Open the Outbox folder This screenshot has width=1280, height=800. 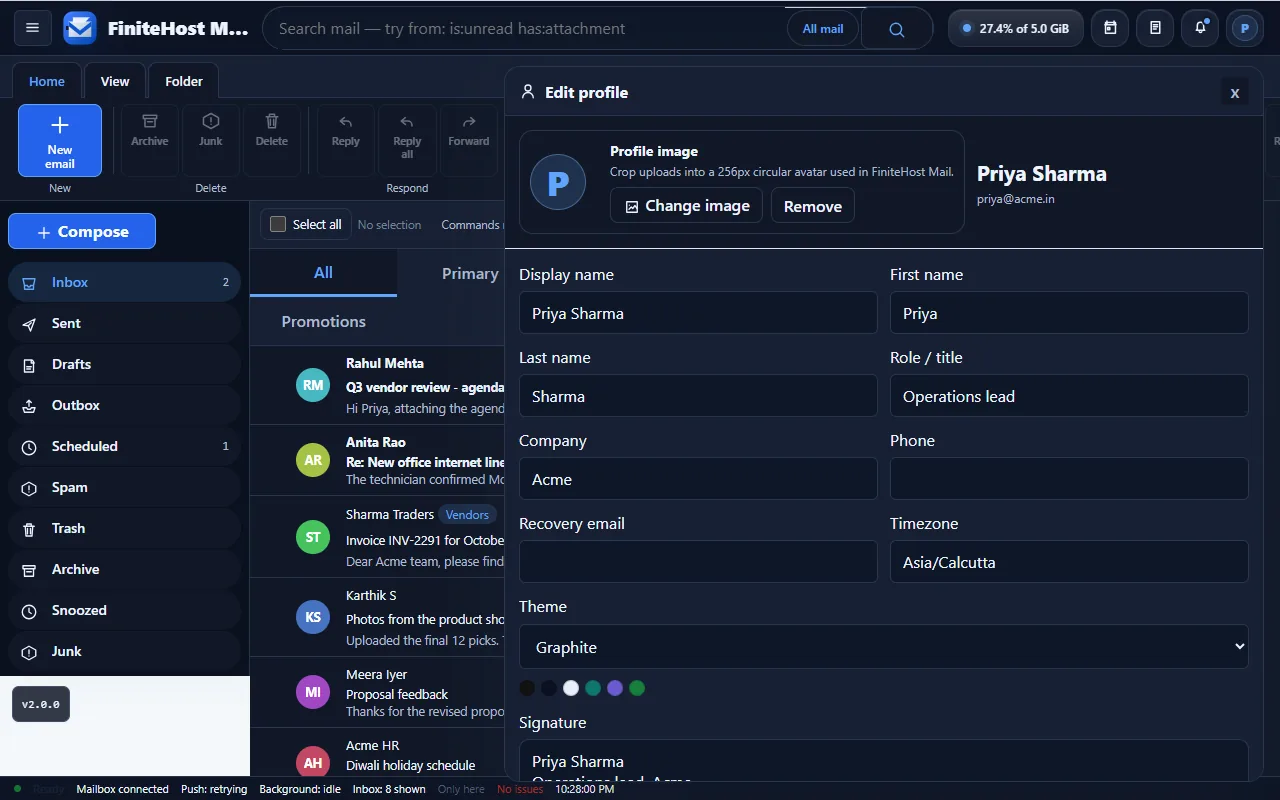[124, 405]
